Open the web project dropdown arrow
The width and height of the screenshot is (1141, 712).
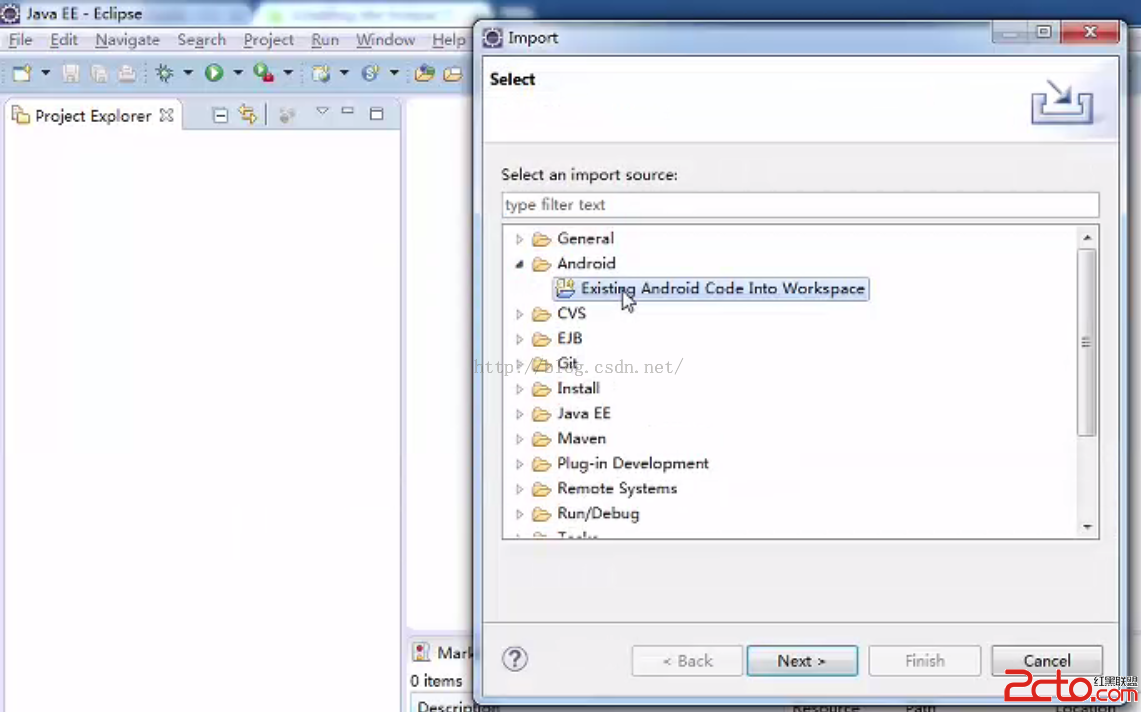point(344,73)
